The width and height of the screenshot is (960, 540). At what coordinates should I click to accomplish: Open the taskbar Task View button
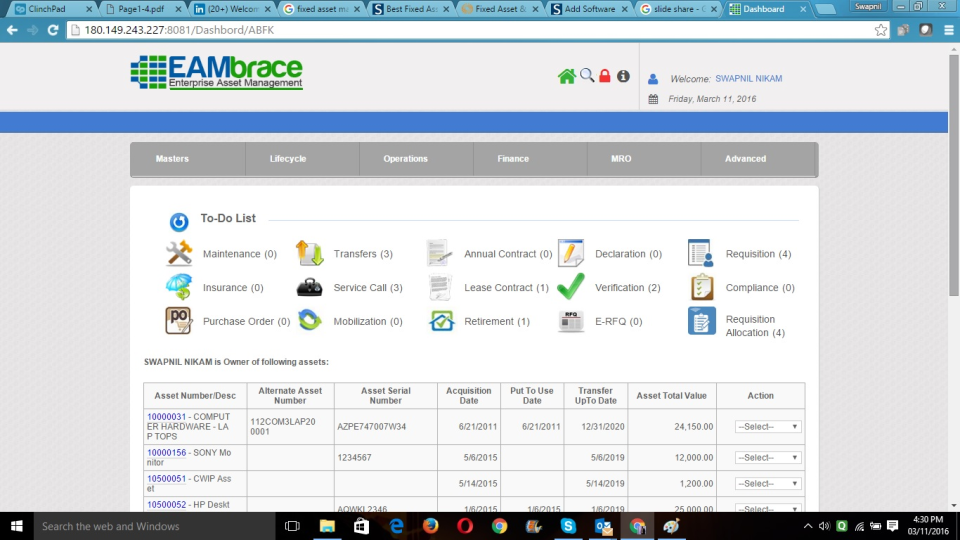[x=293, y=526]
